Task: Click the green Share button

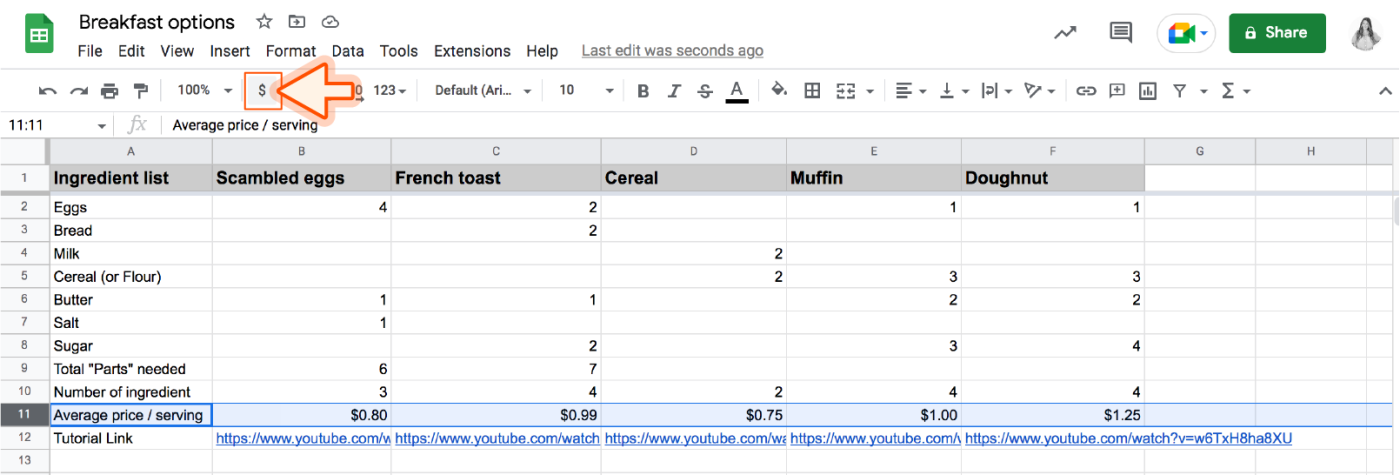Action: (x=1277, y=33)
